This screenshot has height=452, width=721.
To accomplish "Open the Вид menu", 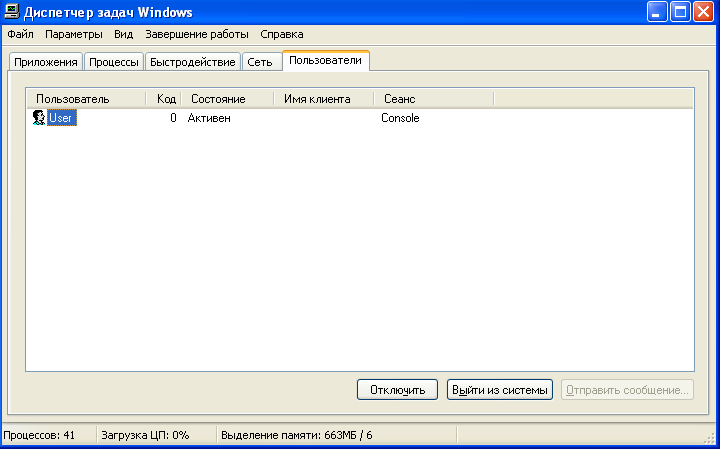I will pos(123,34).
